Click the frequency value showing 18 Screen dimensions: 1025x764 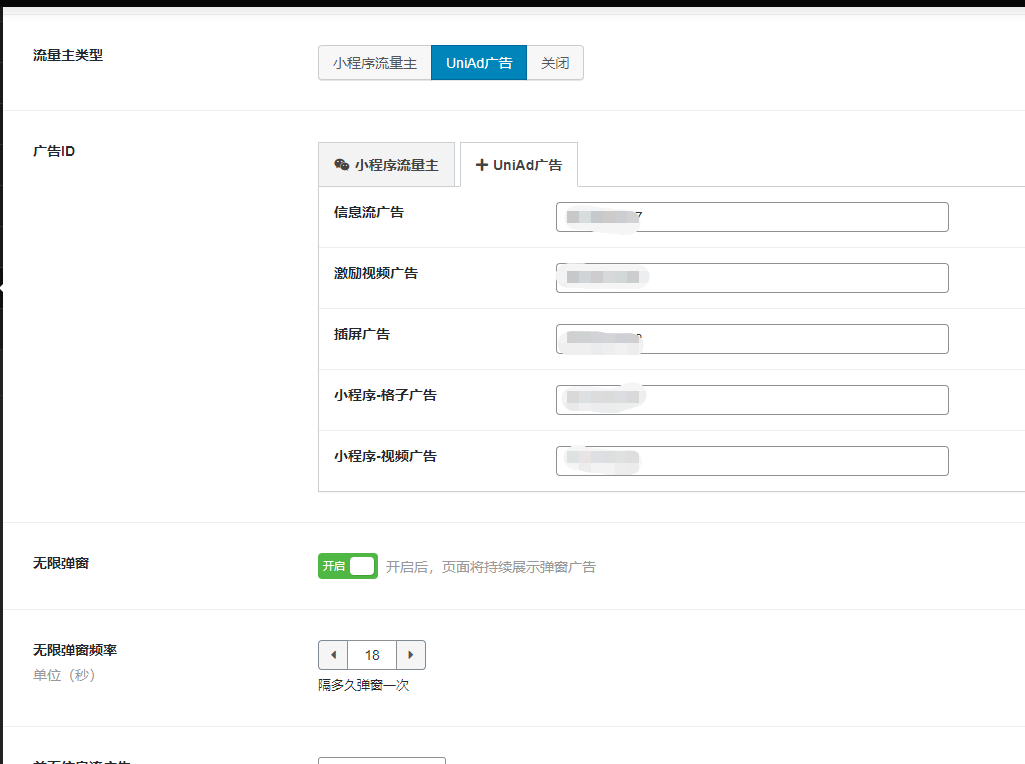coord(371,654)
